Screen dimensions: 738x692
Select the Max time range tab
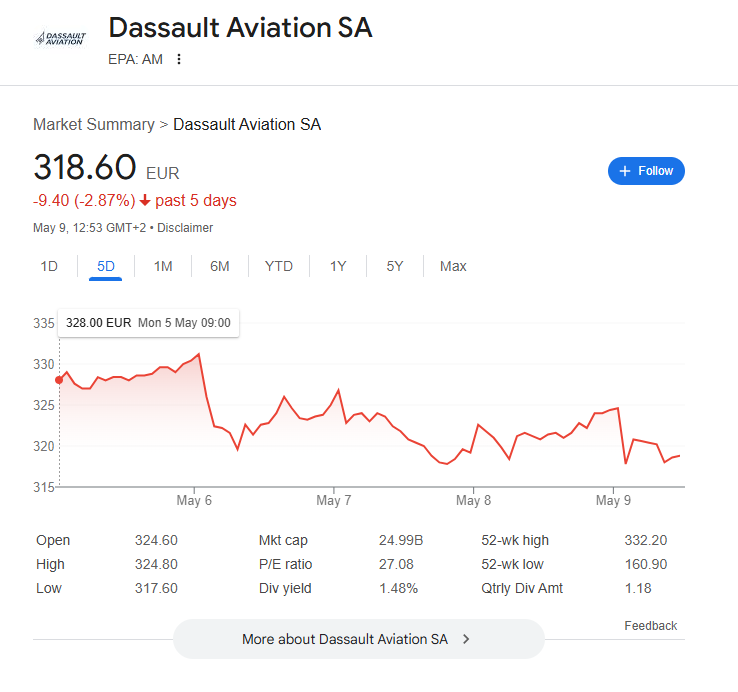click(453, 266)
